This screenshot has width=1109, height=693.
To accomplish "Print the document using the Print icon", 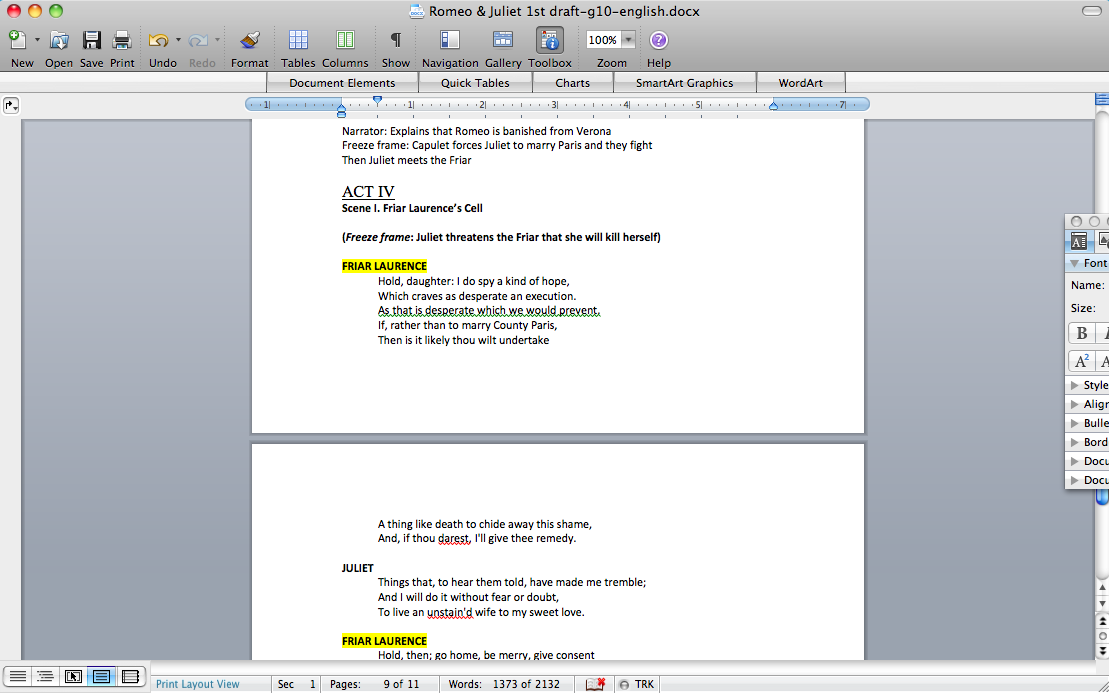I will click(122, 40).
